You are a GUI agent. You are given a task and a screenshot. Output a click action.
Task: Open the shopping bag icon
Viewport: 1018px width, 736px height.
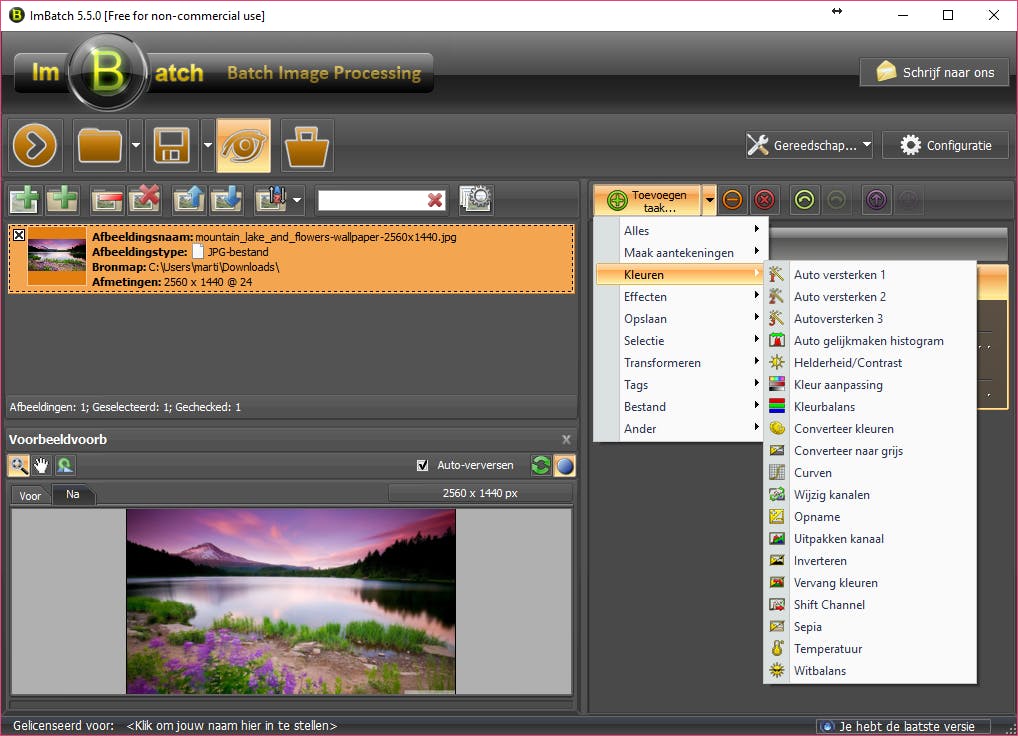[x=307, y=146]
